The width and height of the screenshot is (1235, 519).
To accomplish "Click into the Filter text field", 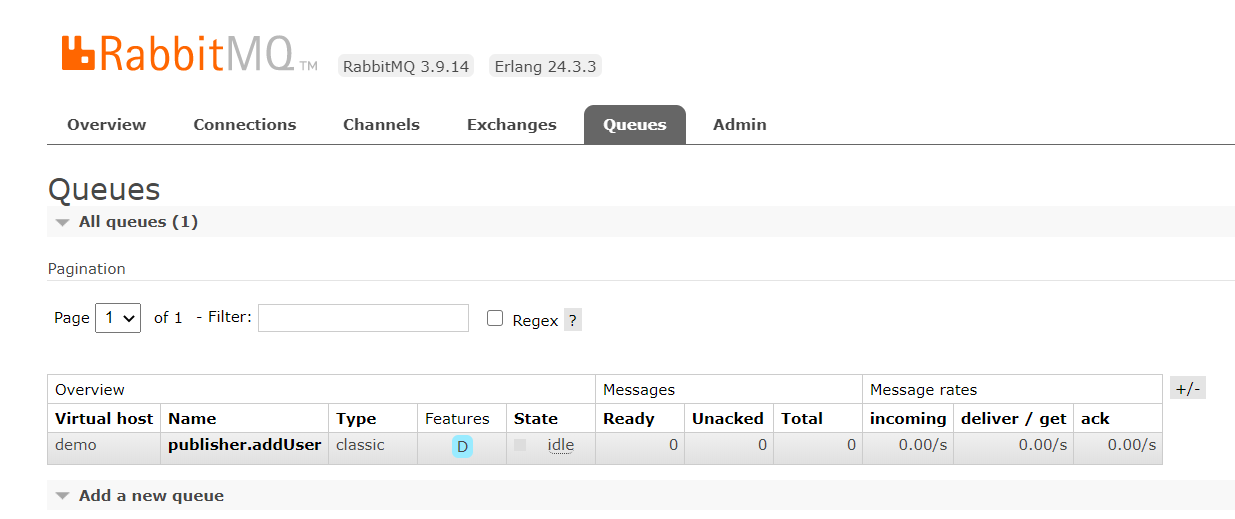I will (363, 318).
